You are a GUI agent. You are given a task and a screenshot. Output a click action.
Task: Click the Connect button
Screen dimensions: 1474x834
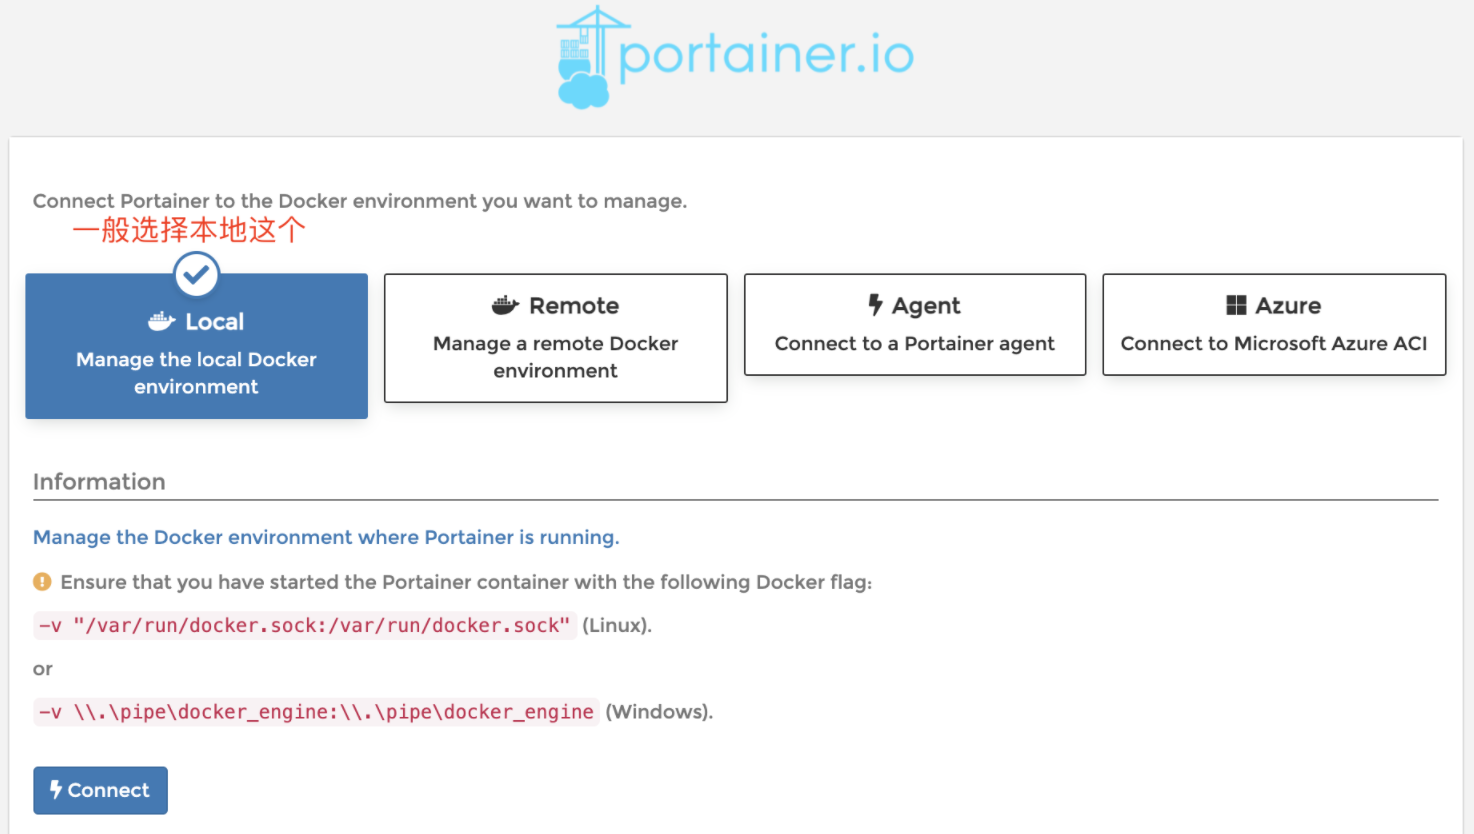pos(100,790)
